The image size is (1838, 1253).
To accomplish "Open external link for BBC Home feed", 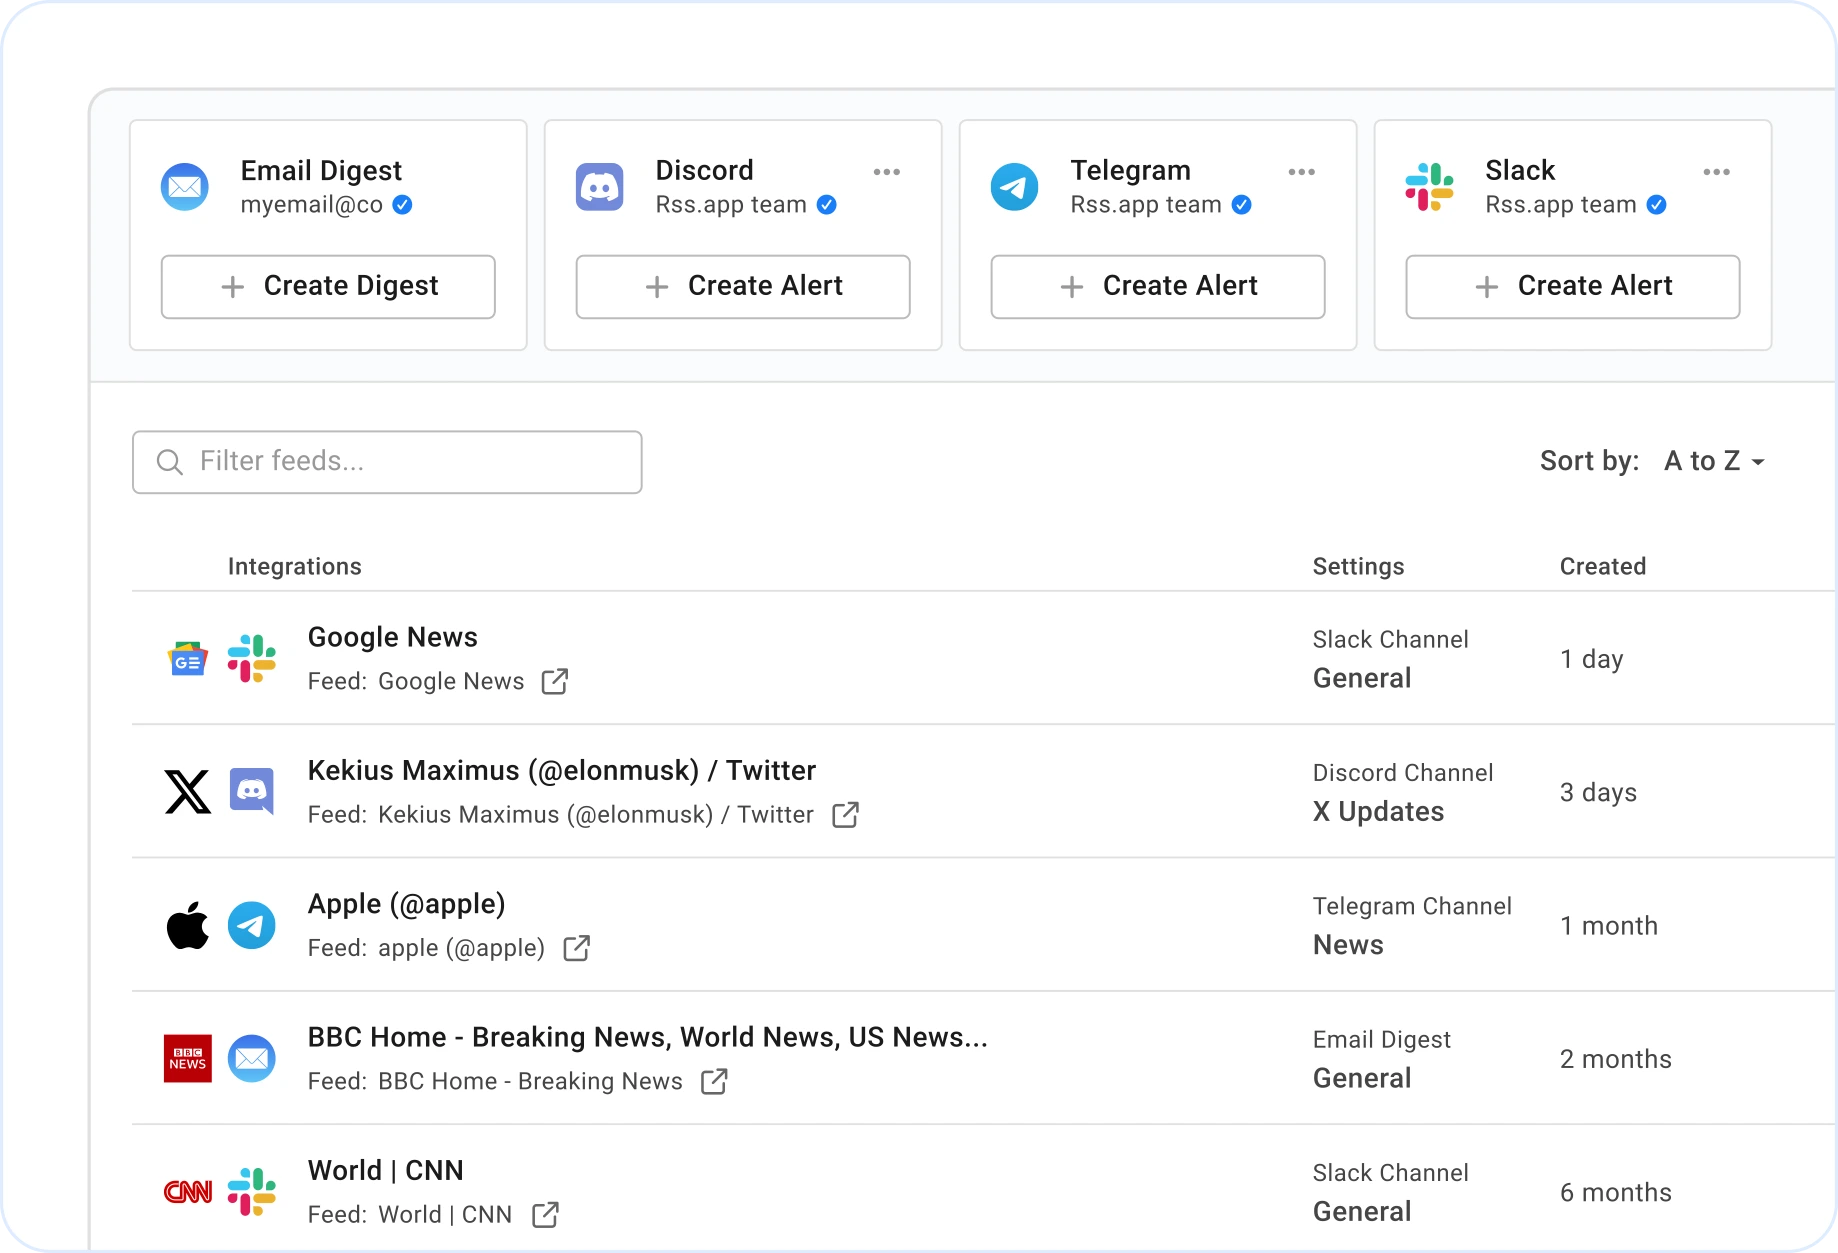I will point(714,1081).
